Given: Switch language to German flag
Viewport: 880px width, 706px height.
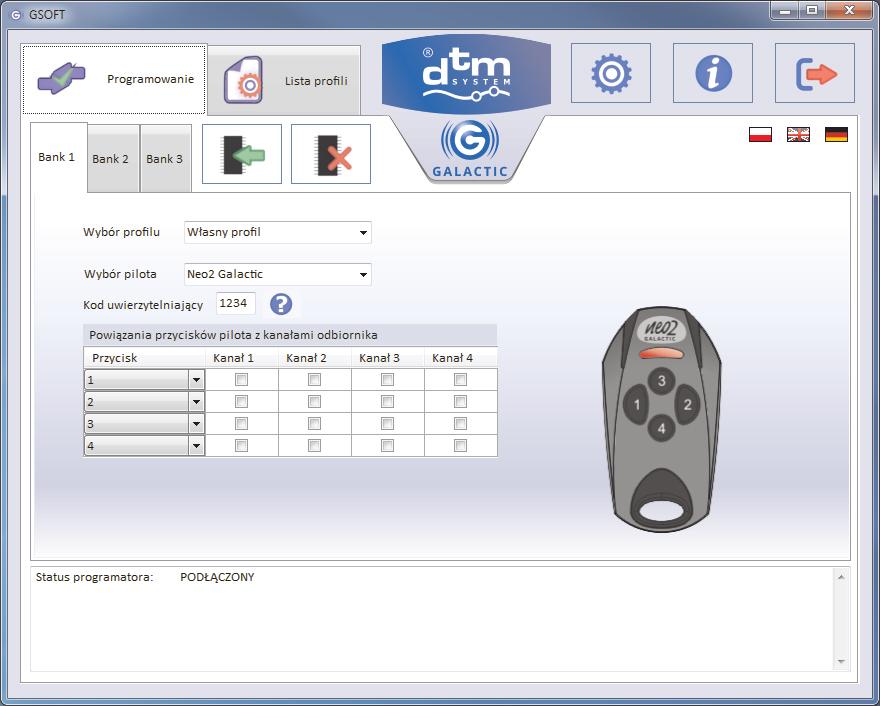Looking at the screenshot, I should (836, 135).
